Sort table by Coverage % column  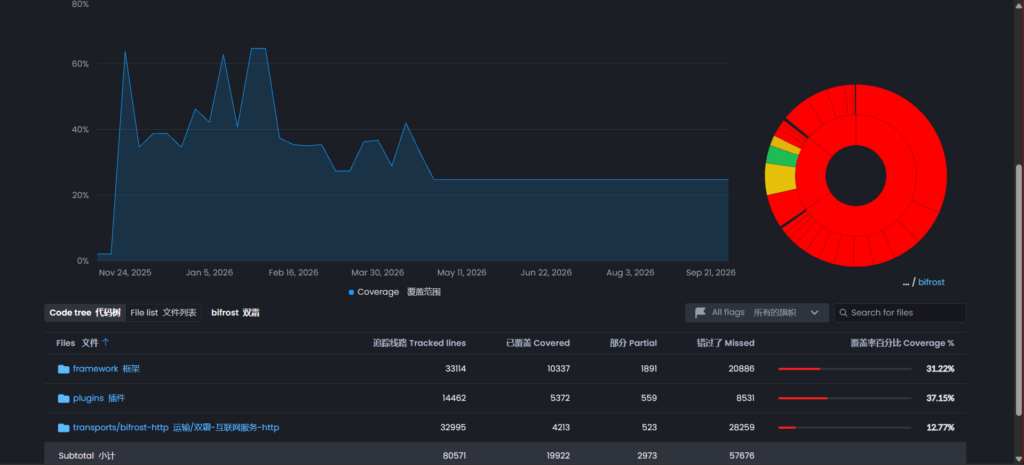click(902, 343)
